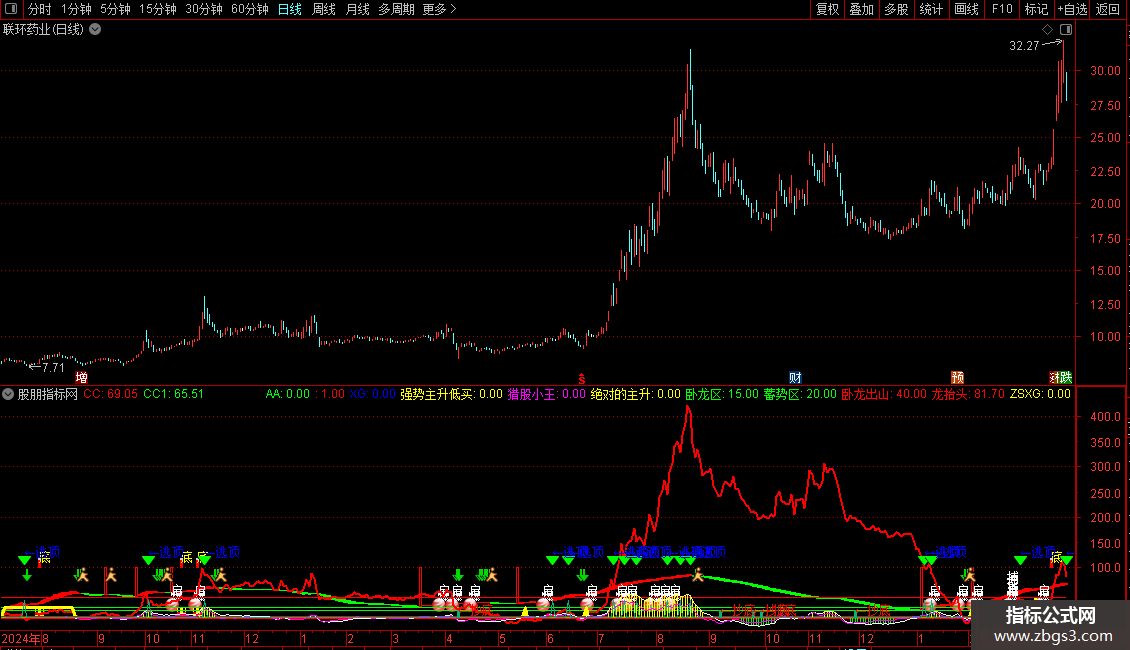Select the 15分钟 period
Image resolution: width=1130 pixels, height=650 pixels.
point(157,9)
